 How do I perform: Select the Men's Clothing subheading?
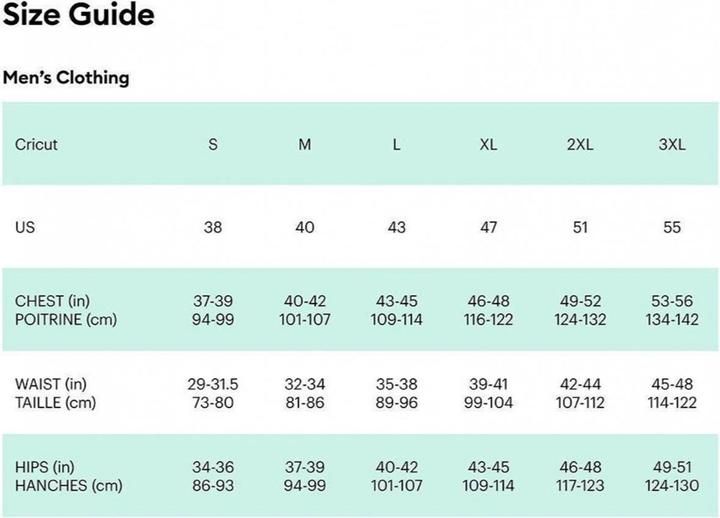click(66, 78)
